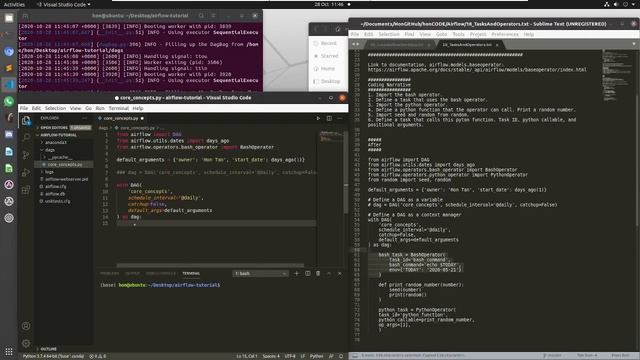The height and width of the screenshot is (360, 640).
Task: Open Manage gear in VS Code activity bar
Action: click(26, 343)
